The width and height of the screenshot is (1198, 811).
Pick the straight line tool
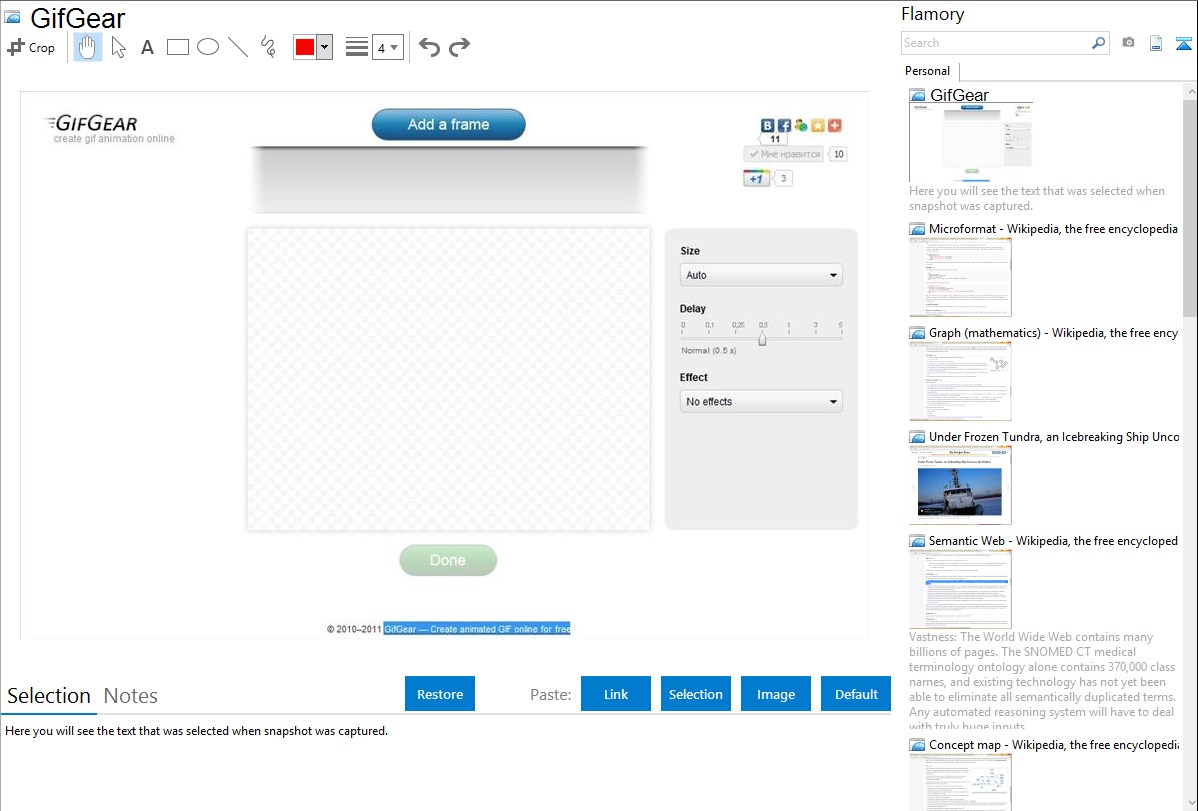coord(238,47)
